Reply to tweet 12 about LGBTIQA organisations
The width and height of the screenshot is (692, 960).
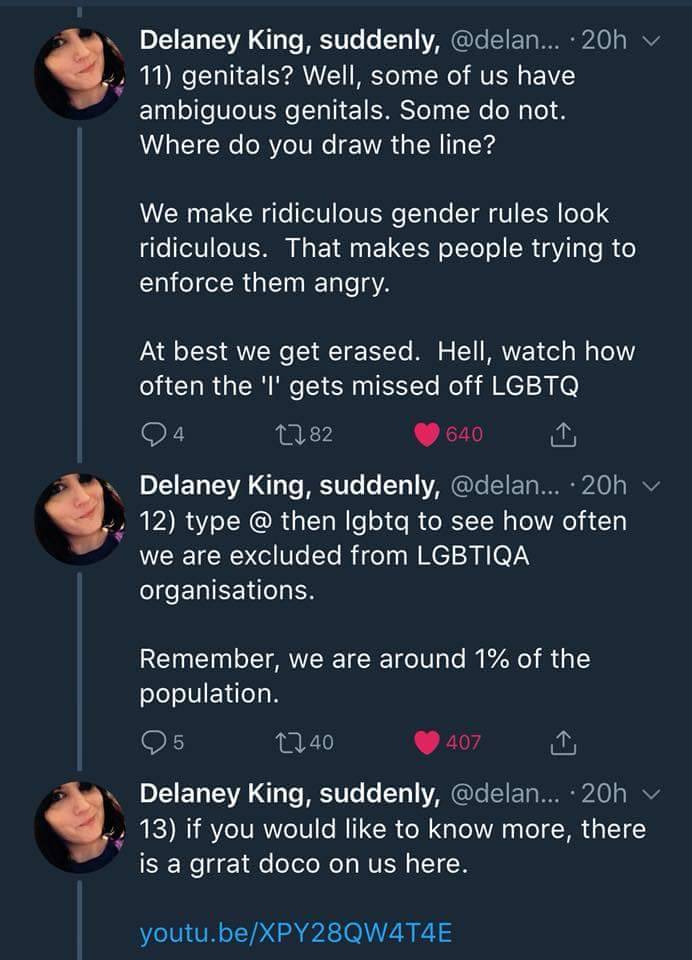coord(152,742)
